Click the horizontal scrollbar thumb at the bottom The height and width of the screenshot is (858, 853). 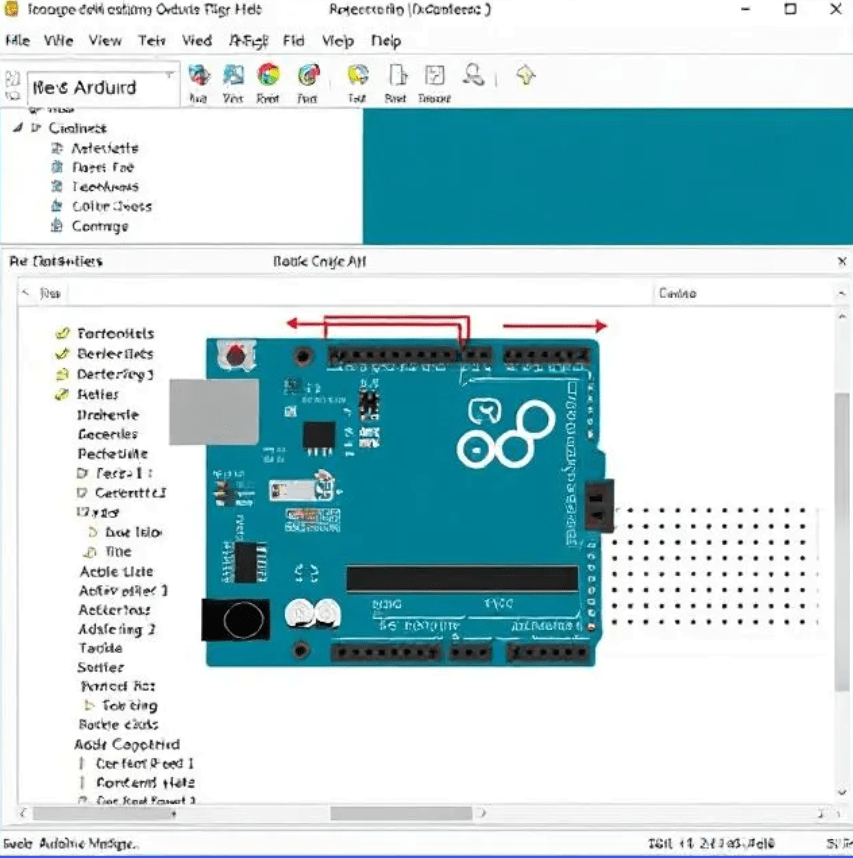[x=400, y=813]
